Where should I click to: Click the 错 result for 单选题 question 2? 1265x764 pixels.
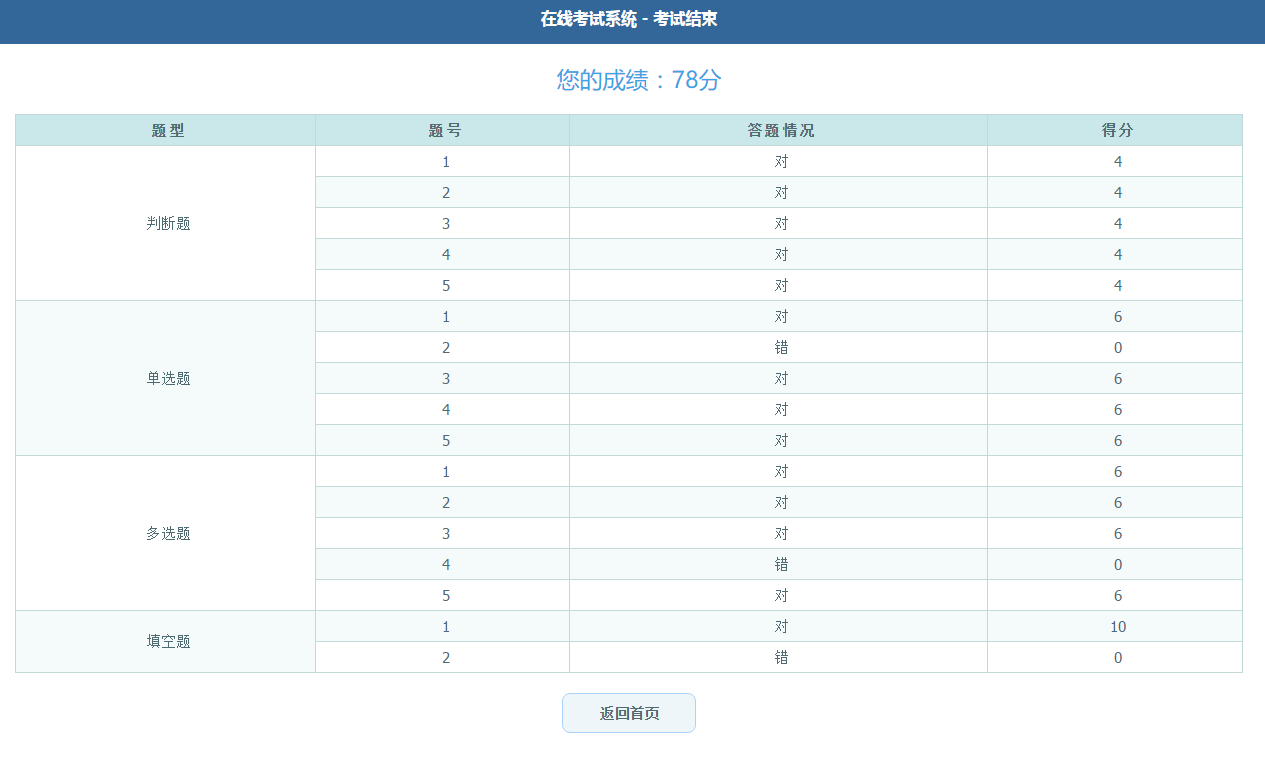(781, 347)
